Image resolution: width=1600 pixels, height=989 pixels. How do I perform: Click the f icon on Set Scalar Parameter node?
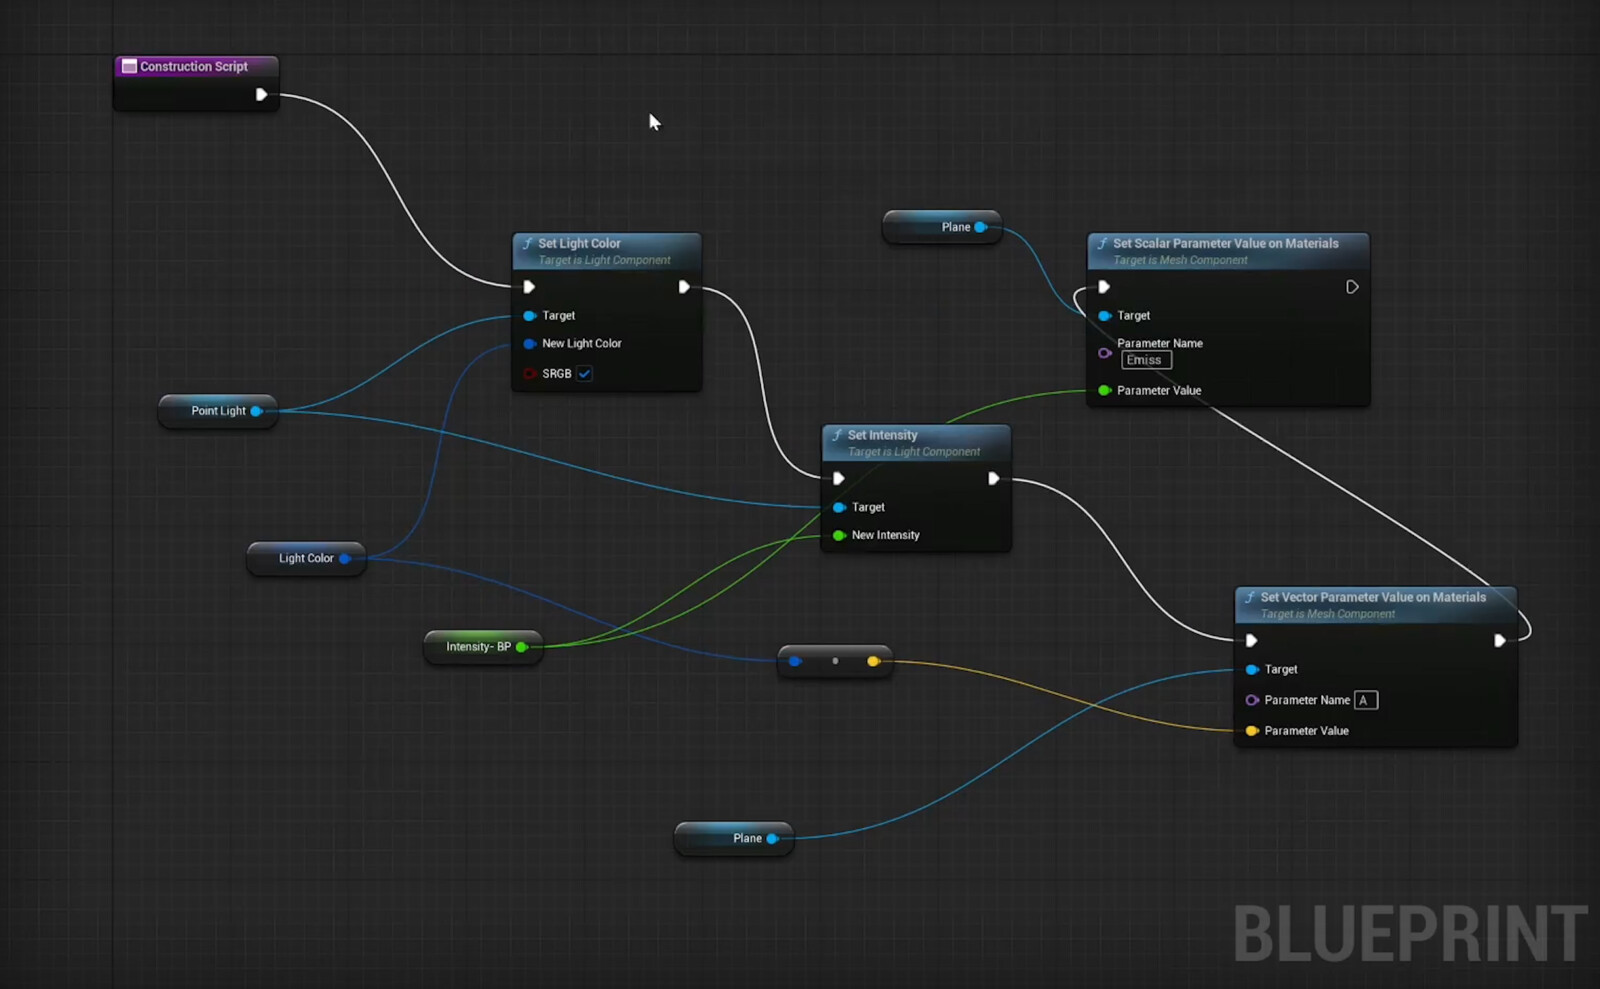(x=1101, y=243)
